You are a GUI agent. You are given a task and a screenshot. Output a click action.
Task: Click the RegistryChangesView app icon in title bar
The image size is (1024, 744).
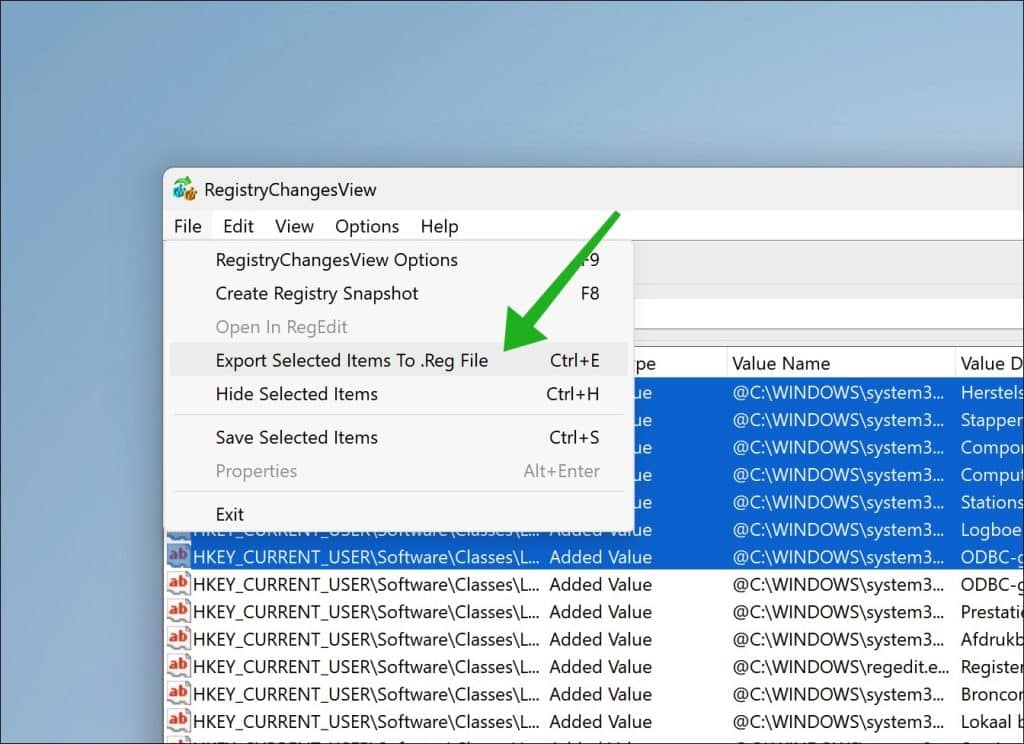185,188
